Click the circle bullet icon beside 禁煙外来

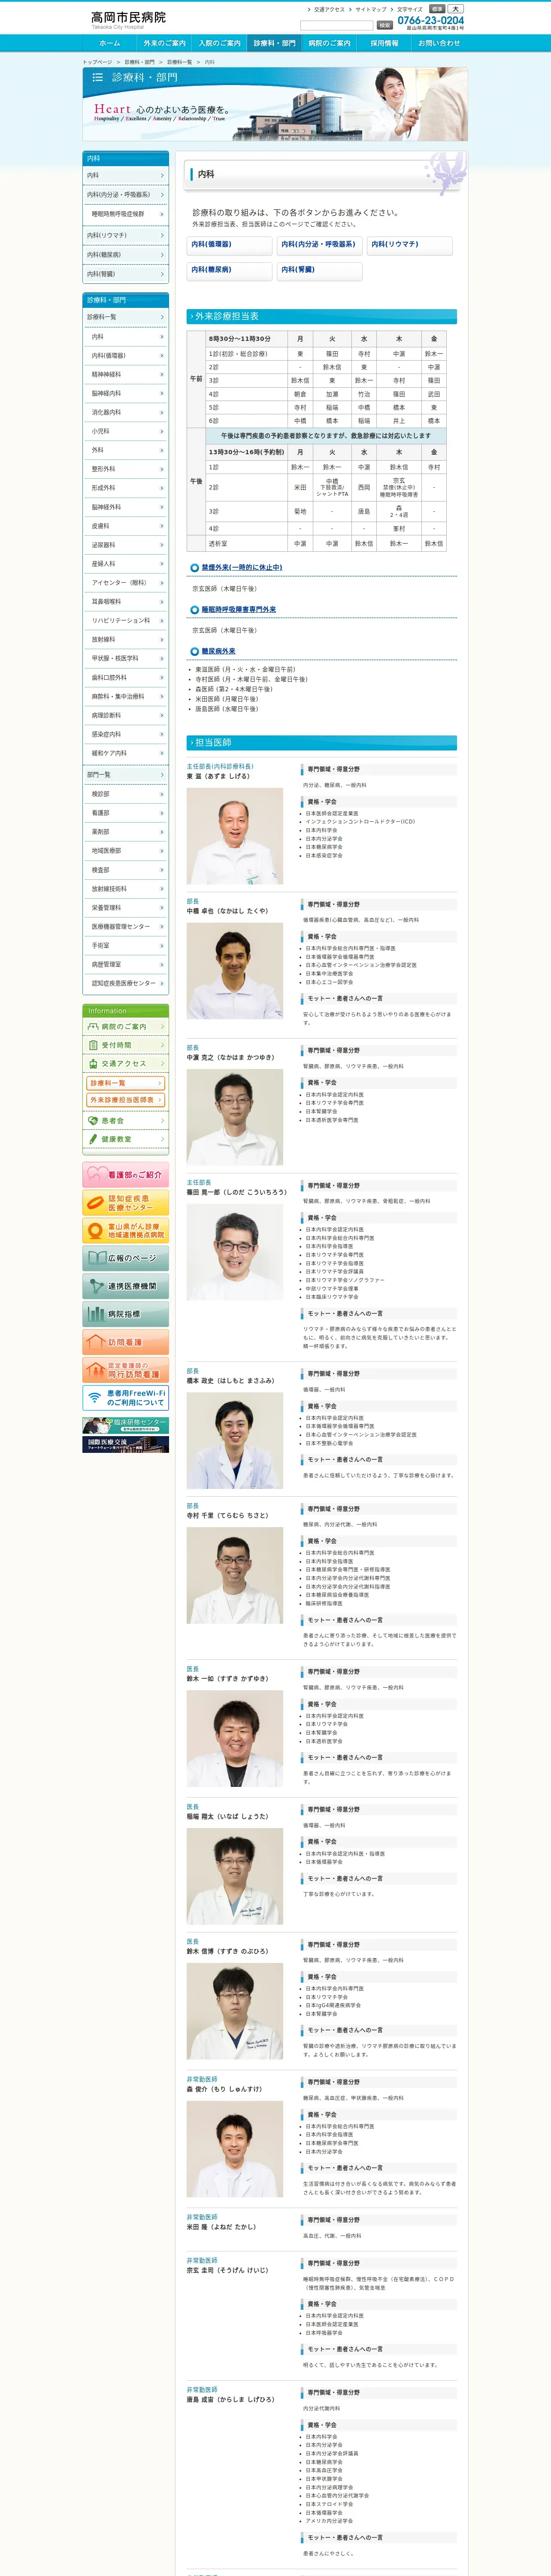[194, 568]
